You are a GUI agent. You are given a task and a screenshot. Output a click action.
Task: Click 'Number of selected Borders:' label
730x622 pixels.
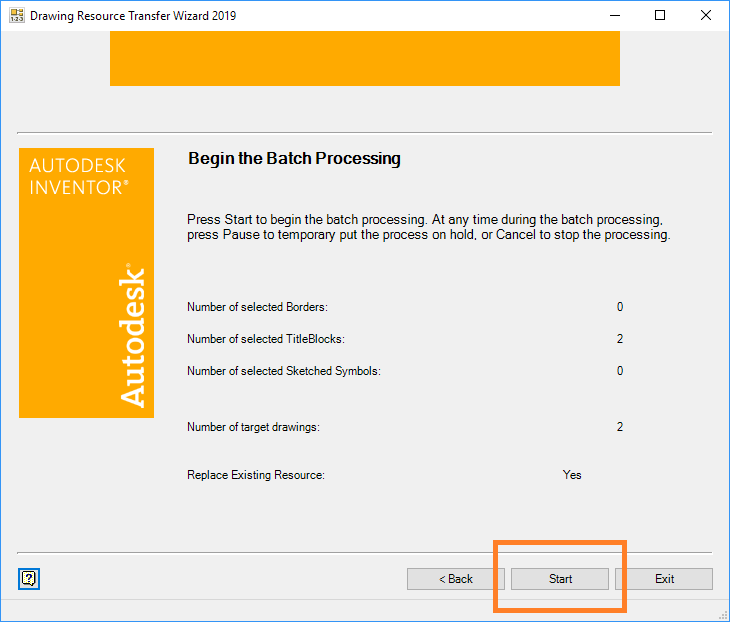pyautogui.click(x=257, y=307)
